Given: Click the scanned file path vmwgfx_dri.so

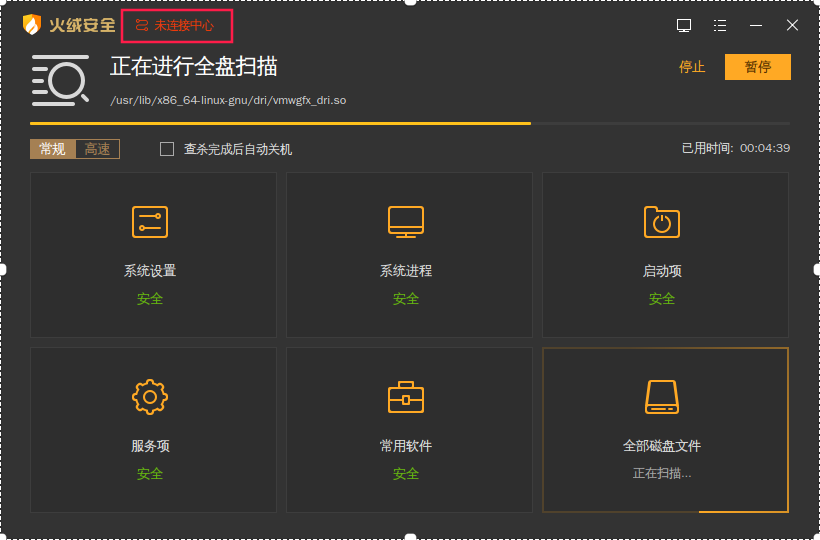Looking at the screenshot, I should point(228,100).
